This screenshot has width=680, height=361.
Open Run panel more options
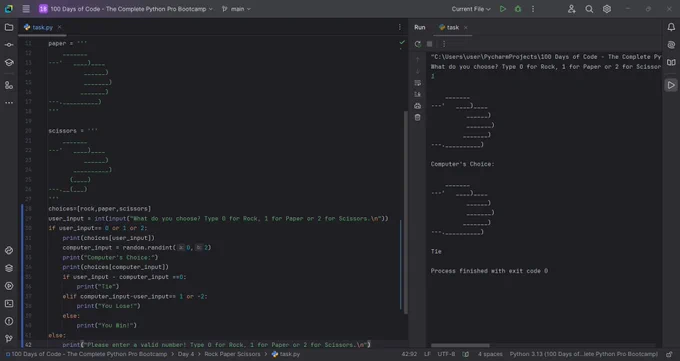444,44
